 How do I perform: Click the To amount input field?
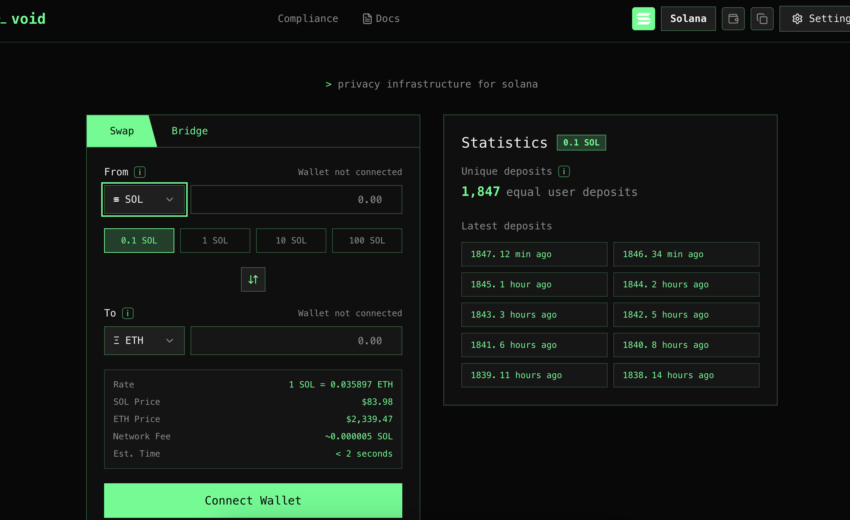pos(296,341)
